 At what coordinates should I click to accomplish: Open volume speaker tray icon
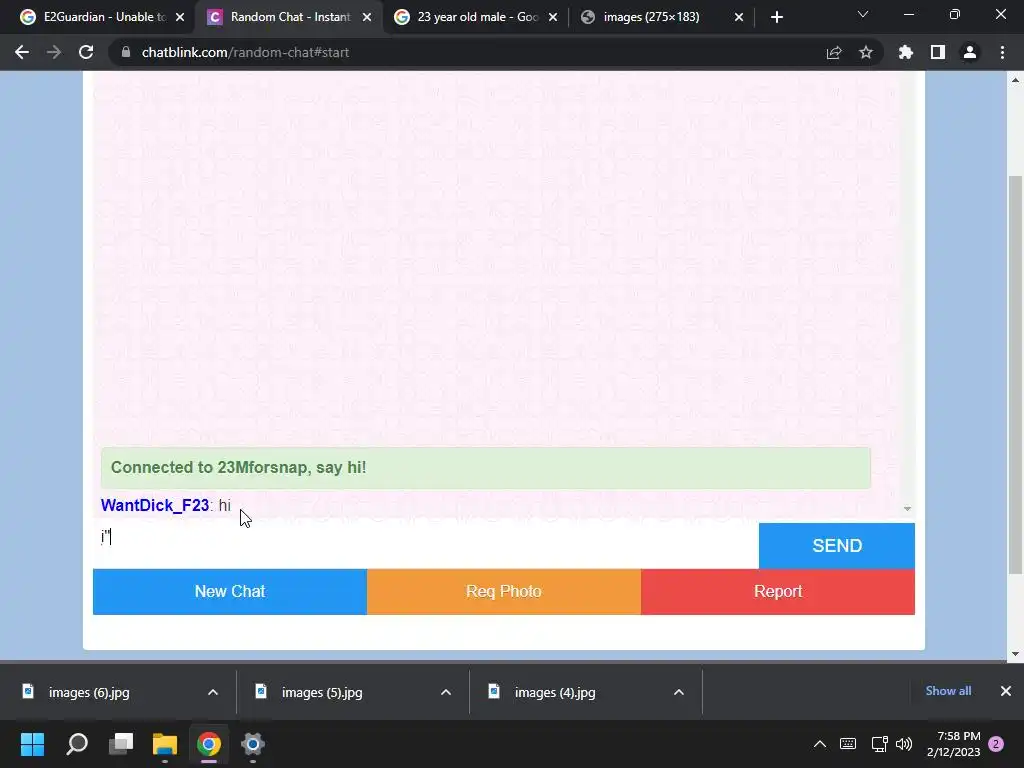click(904, 744)
